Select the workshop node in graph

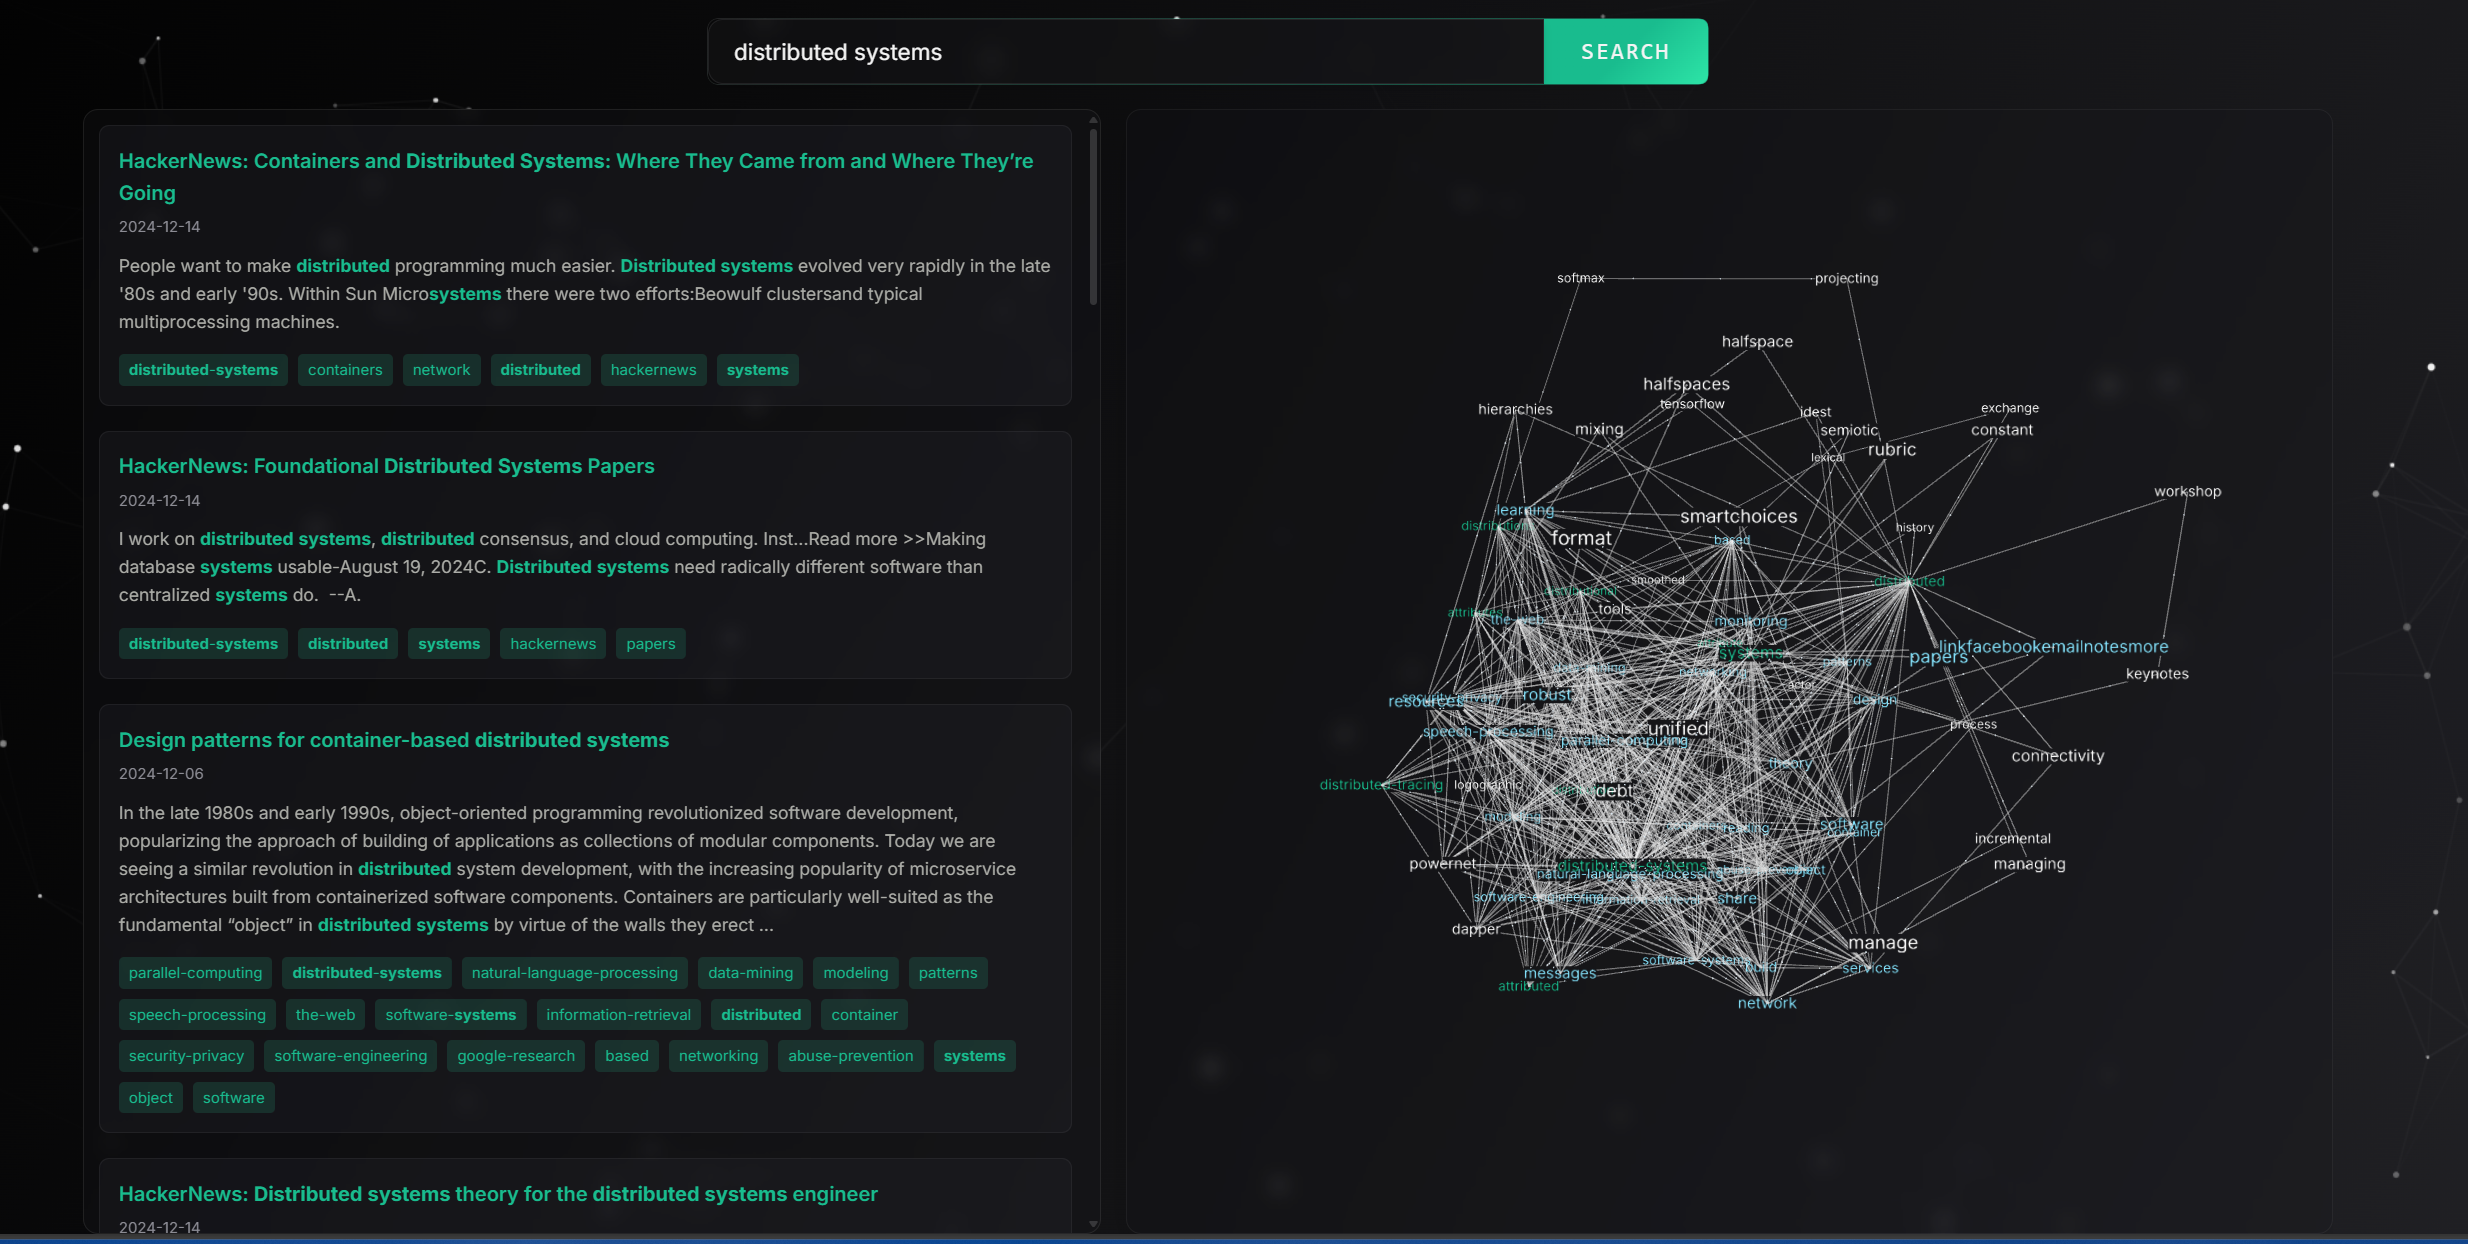2187,492
